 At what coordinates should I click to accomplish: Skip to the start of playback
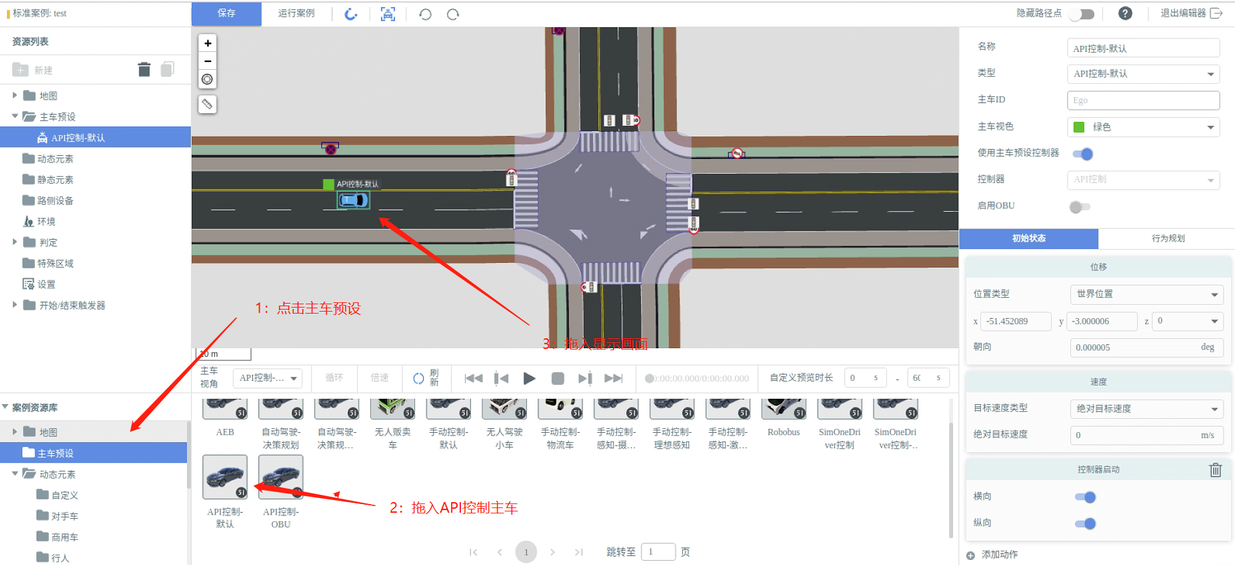click(474, 378)
